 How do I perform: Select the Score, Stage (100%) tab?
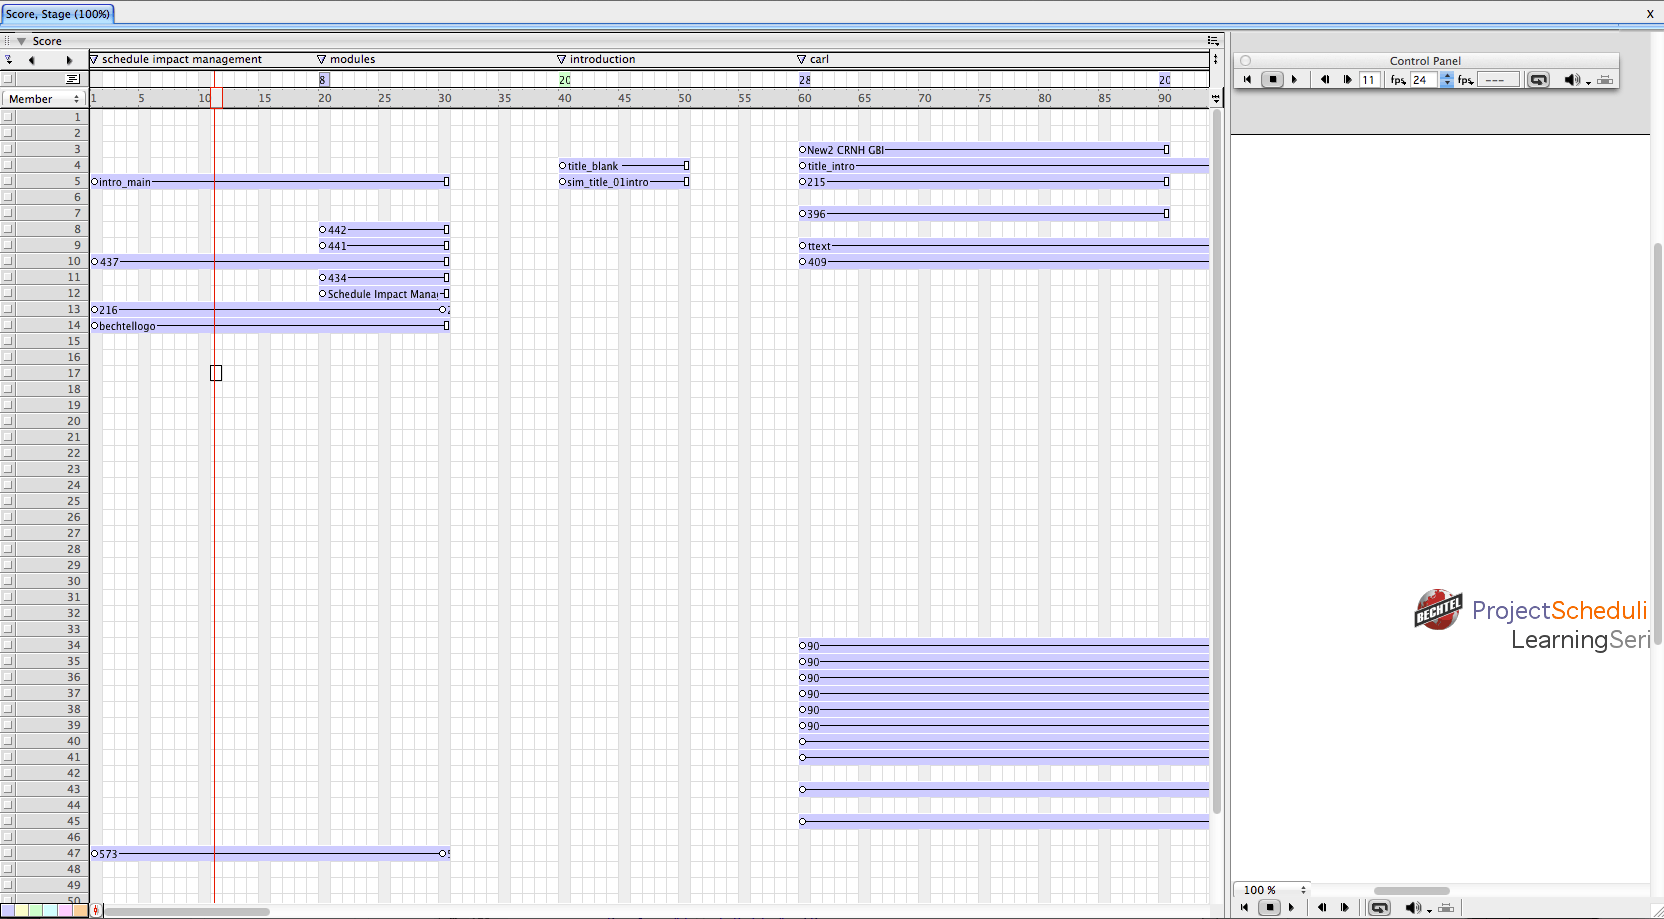click(58, 14)
